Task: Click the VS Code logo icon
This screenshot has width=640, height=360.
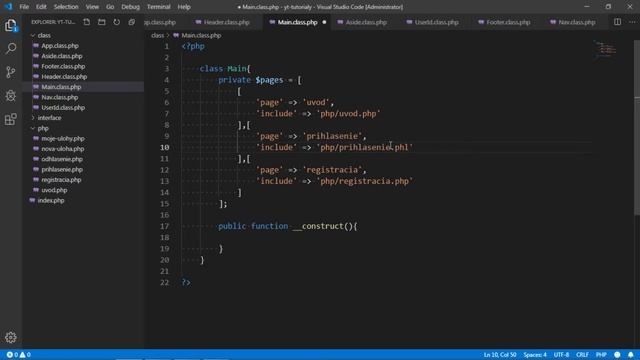Action: click(x=8, y=7)
